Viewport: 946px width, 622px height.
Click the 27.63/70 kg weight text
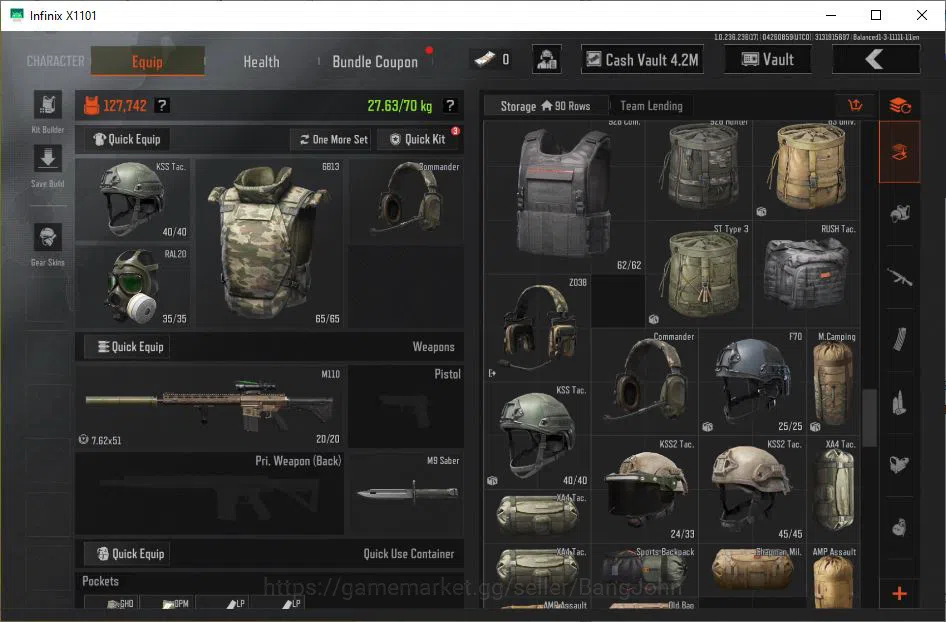(400, 106)
